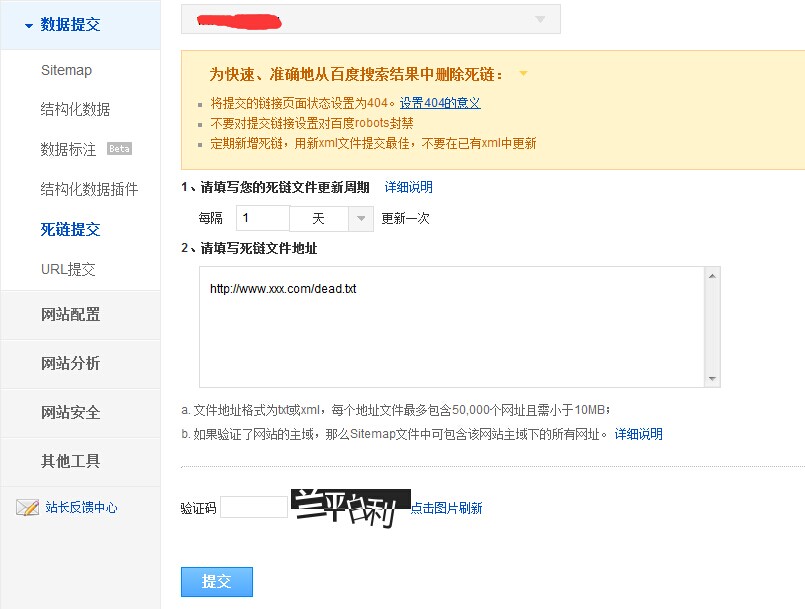This screenshot has height=609, width=805.
Task: Expand the 网站配置 section
Action: point(70,314)
